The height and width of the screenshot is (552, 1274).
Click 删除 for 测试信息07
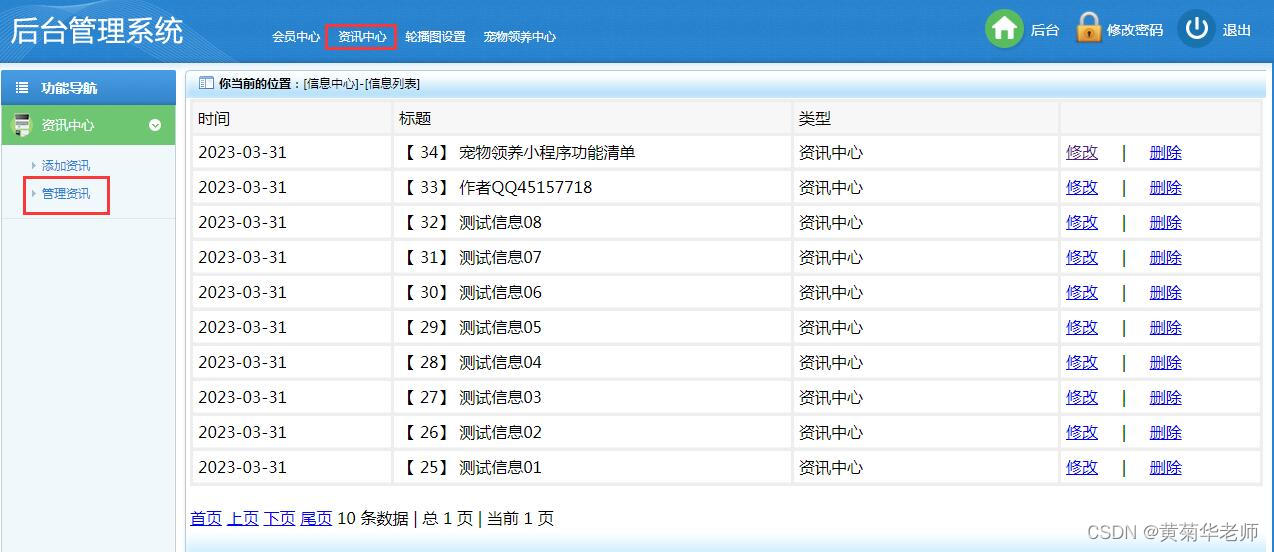tap(1166, 257)
